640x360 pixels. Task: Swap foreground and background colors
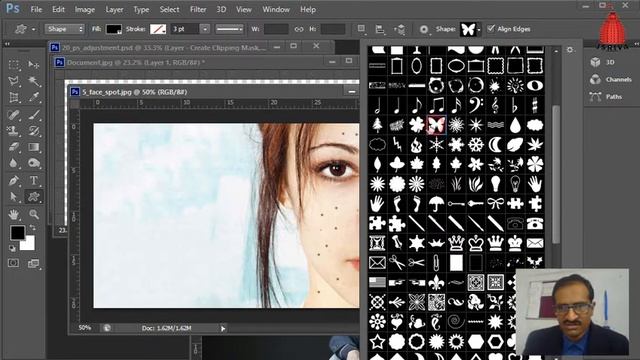click(x=32, y=228)
